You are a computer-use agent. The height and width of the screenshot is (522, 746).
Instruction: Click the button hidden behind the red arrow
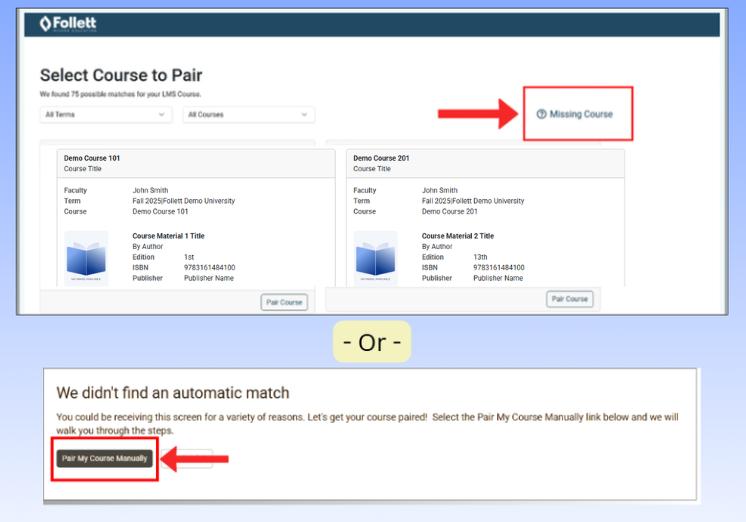click(186, 459)
